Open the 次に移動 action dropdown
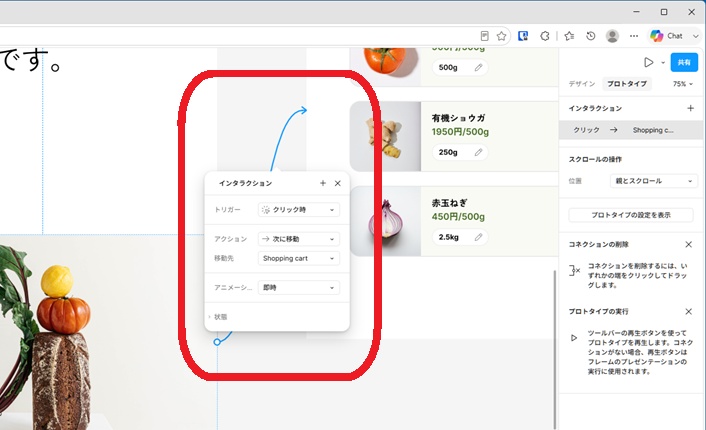The height and width of the screenshot is (430, 706). (x=299, y=239)
